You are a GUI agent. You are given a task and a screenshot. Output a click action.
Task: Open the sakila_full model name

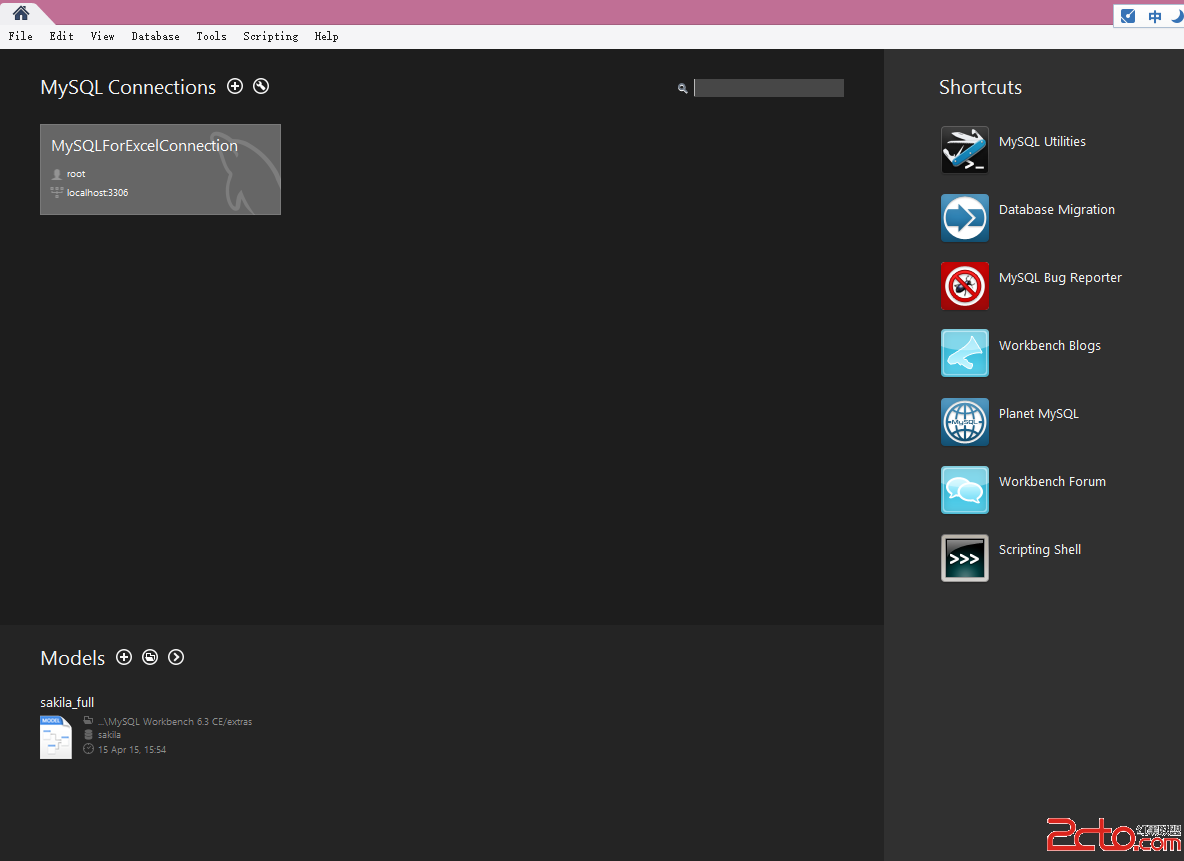point(67,702)
